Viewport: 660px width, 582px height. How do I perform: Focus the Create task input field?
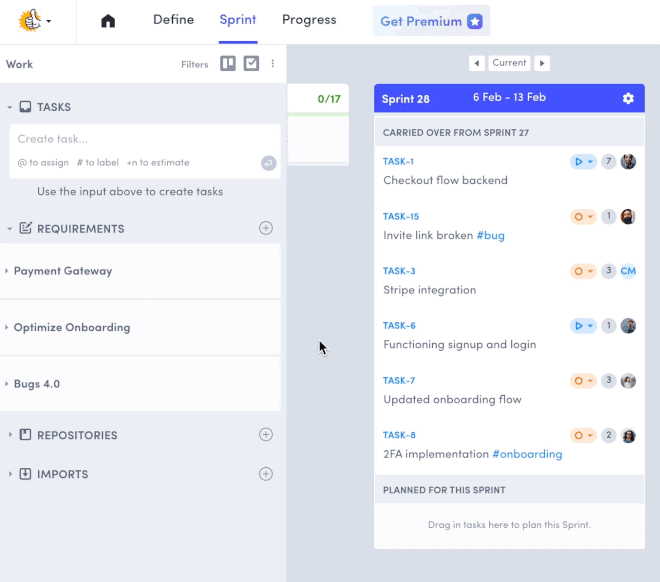(130, 139)
